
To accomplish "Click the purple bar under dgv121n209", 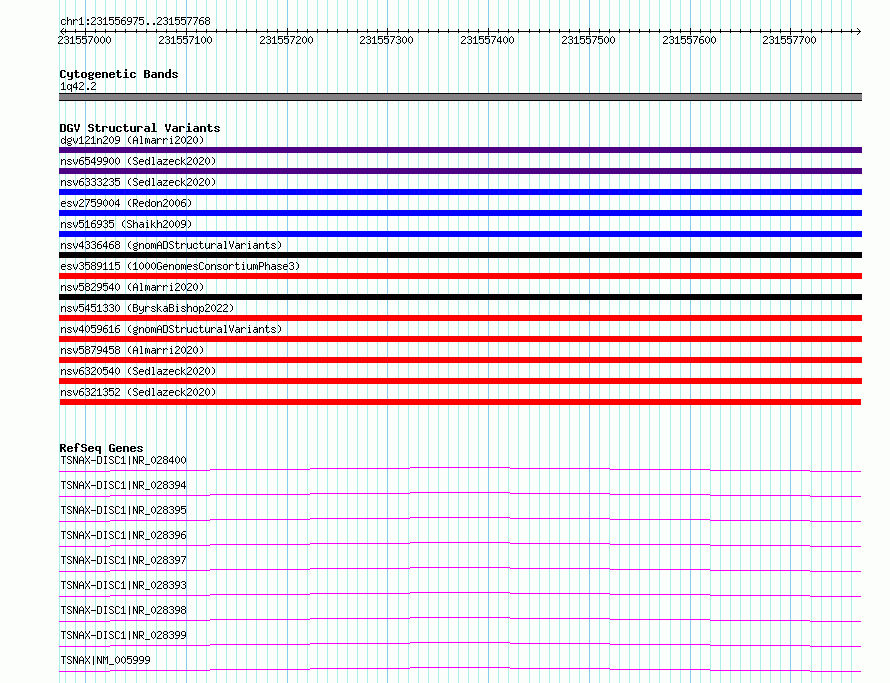I will [x=460, y=150].
